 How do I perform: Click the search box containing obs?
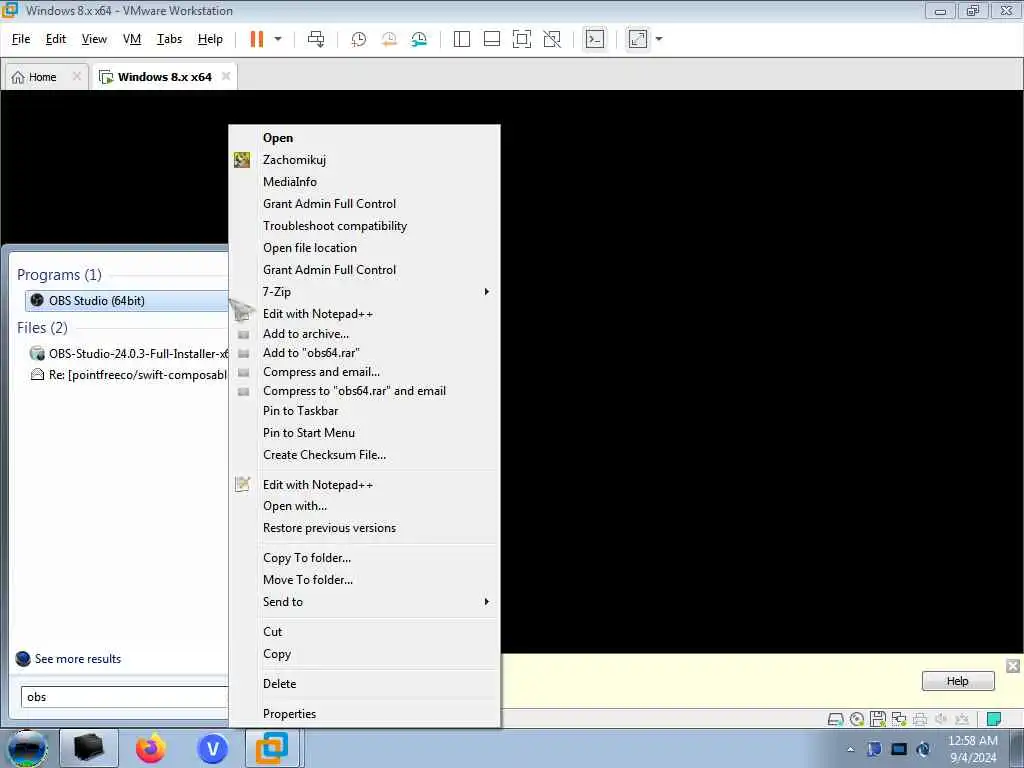[125, 697]
